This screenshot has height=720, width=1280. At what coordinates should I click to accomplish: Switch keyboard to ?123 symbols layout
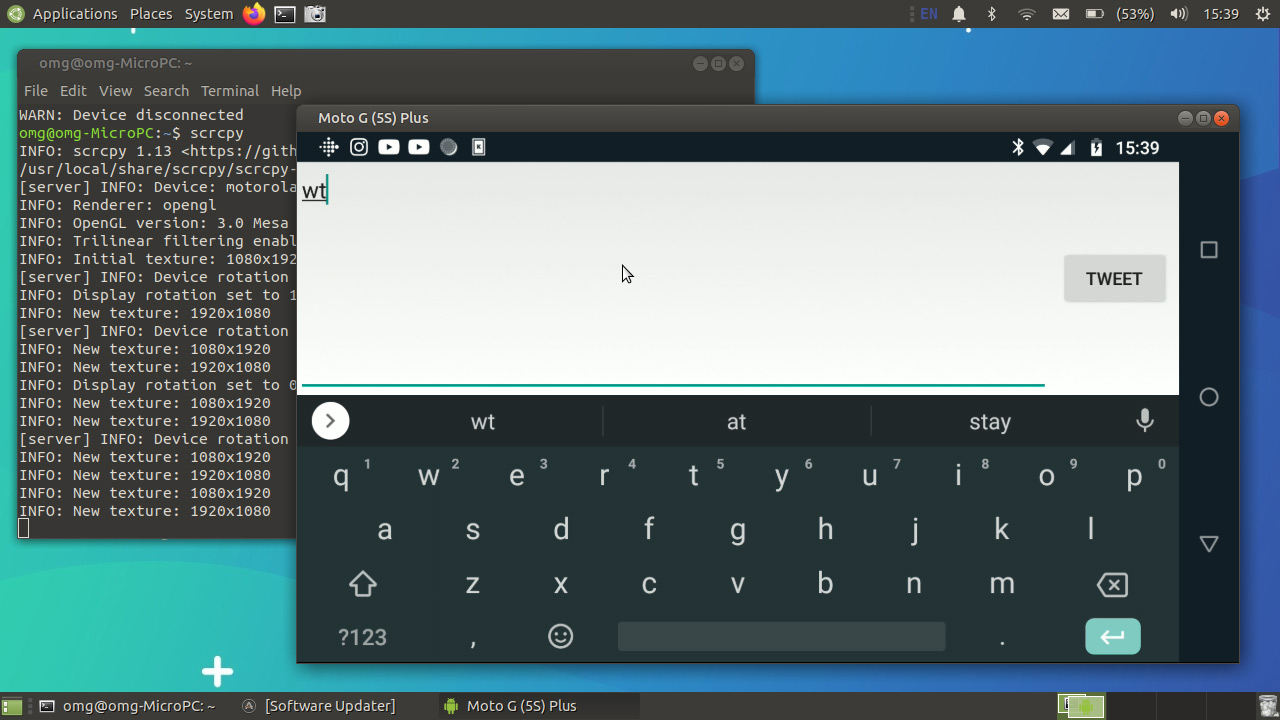(362, 637)
